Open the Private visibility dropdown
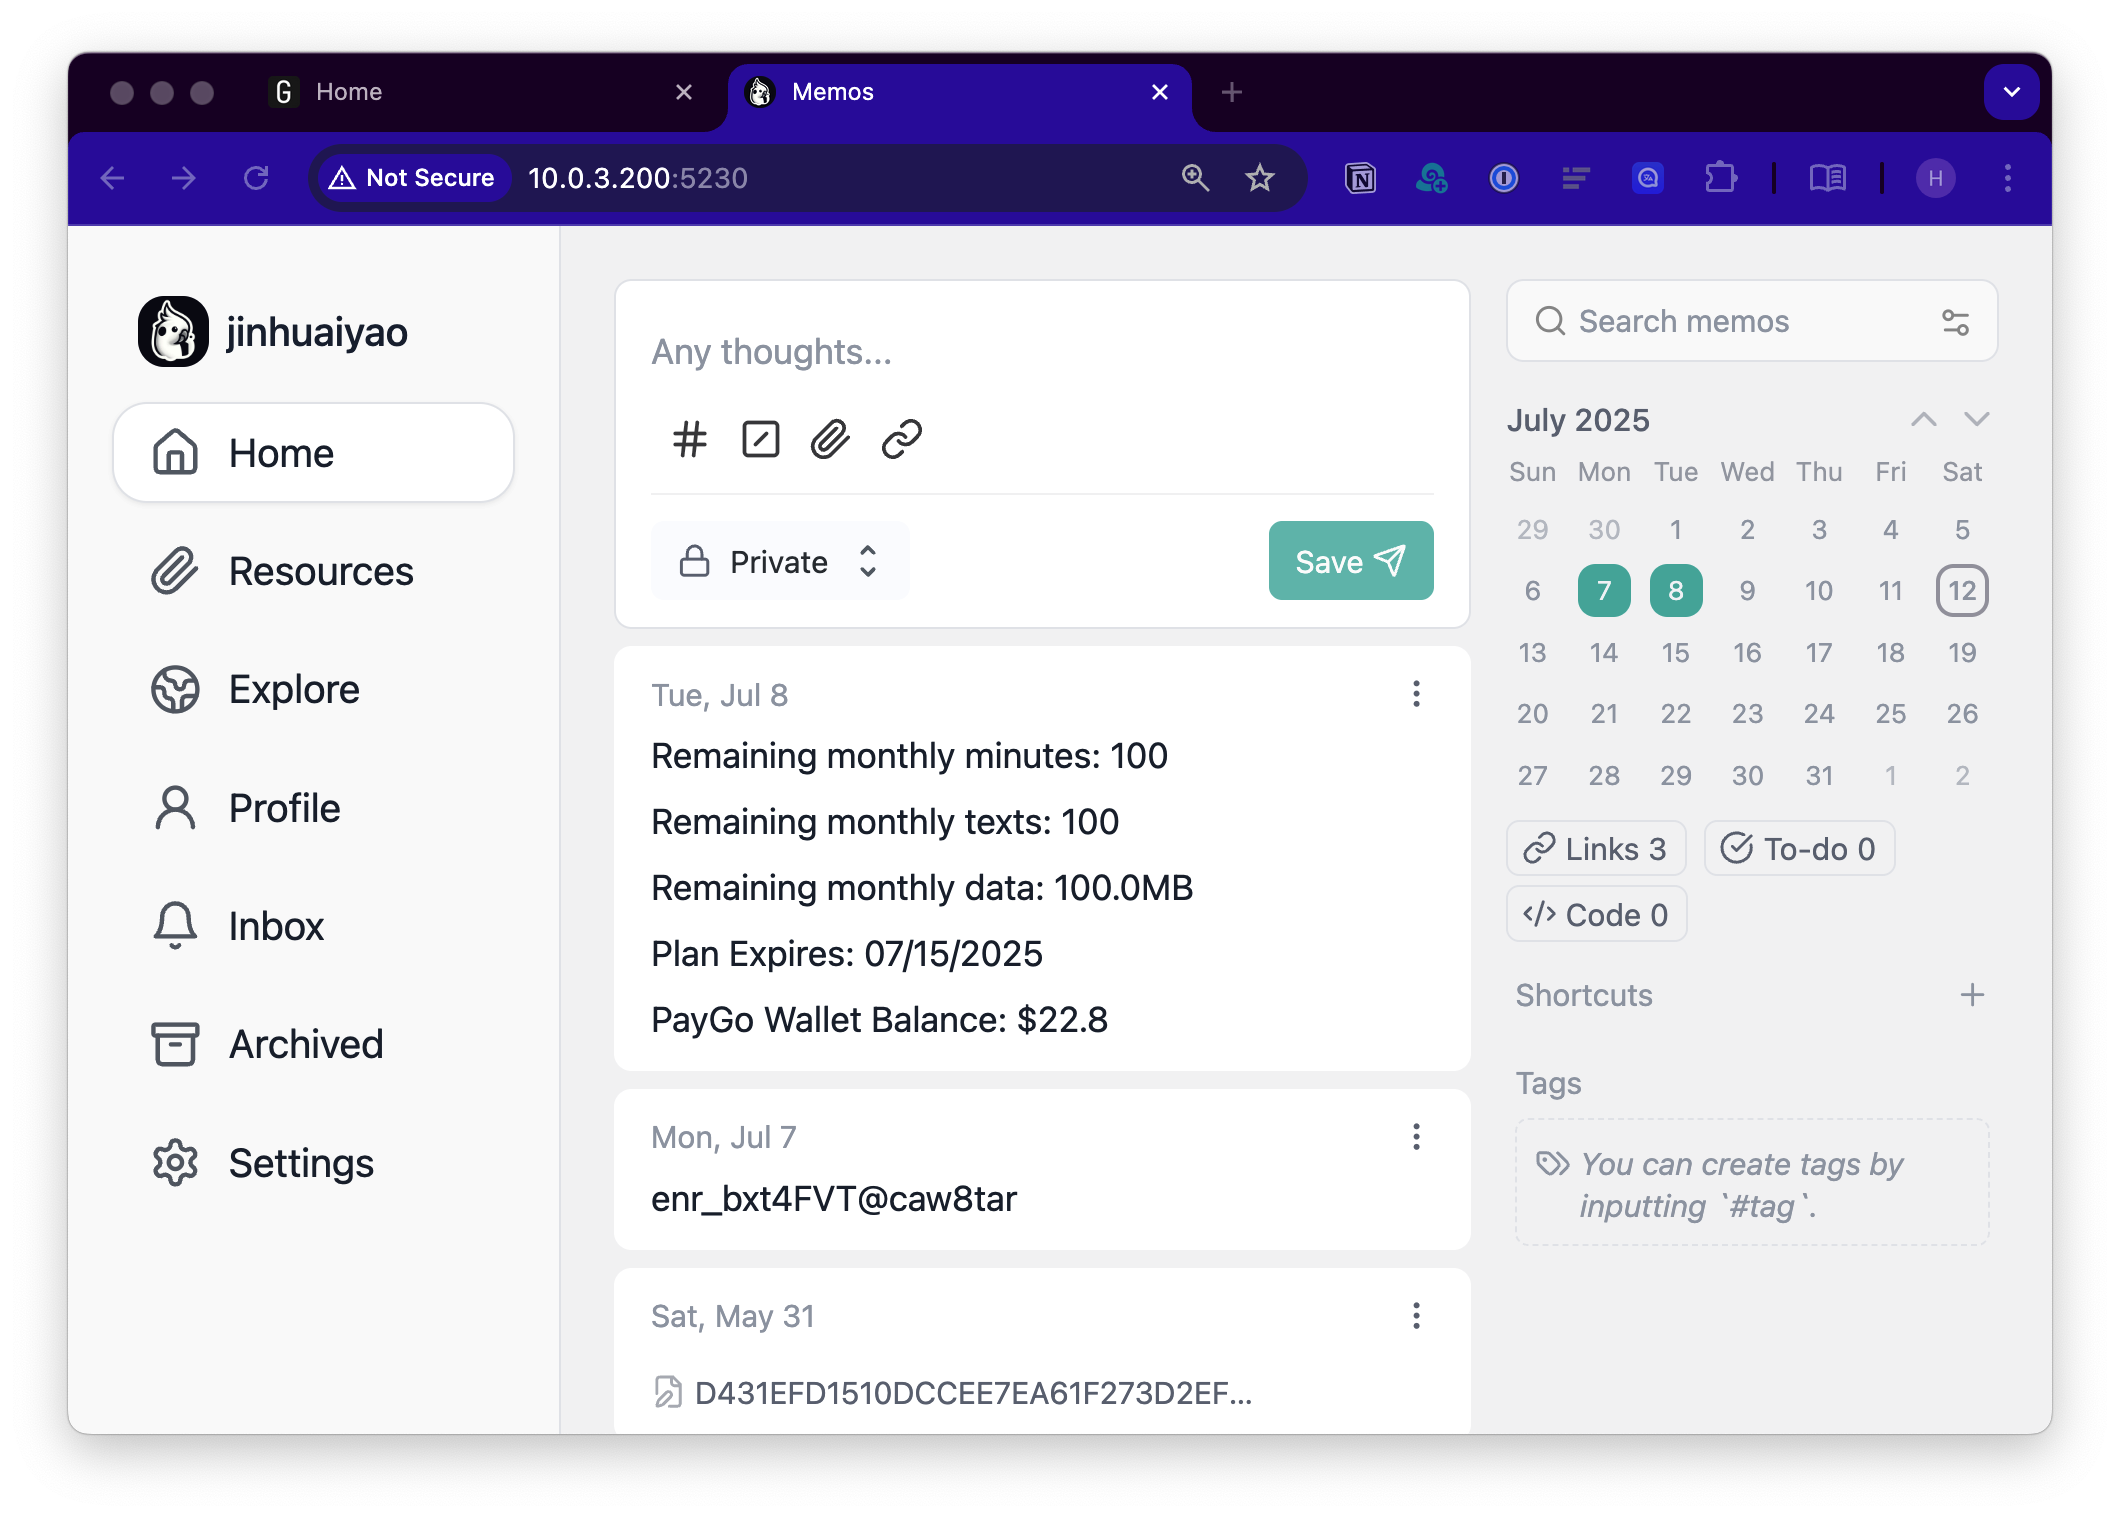Image resolution: width=2120 pixels, height=1518 pixels. point(779,562)
